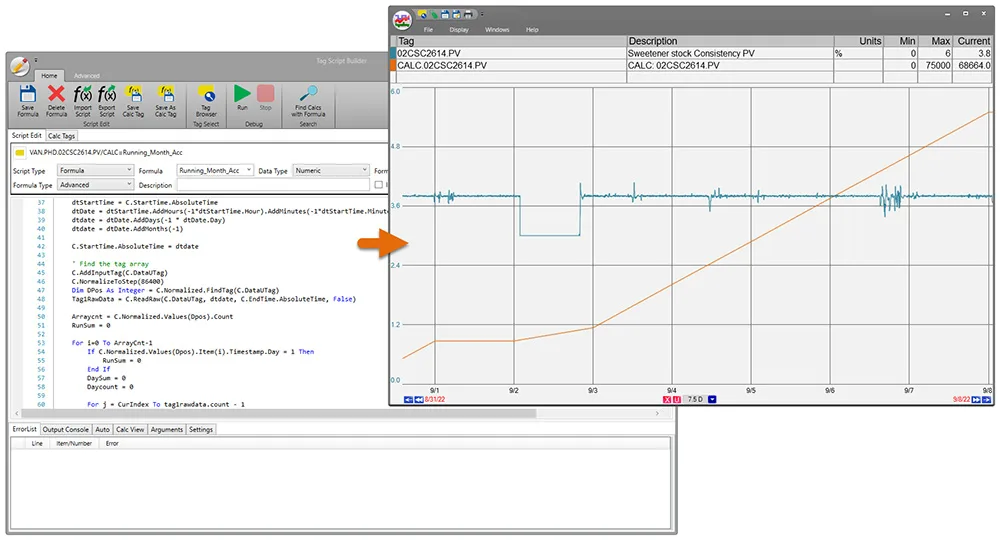Viewport: 1000px width, 541px height.
Task: Switch to the Calc Tags tab
Action: click(x=61, y=136)
